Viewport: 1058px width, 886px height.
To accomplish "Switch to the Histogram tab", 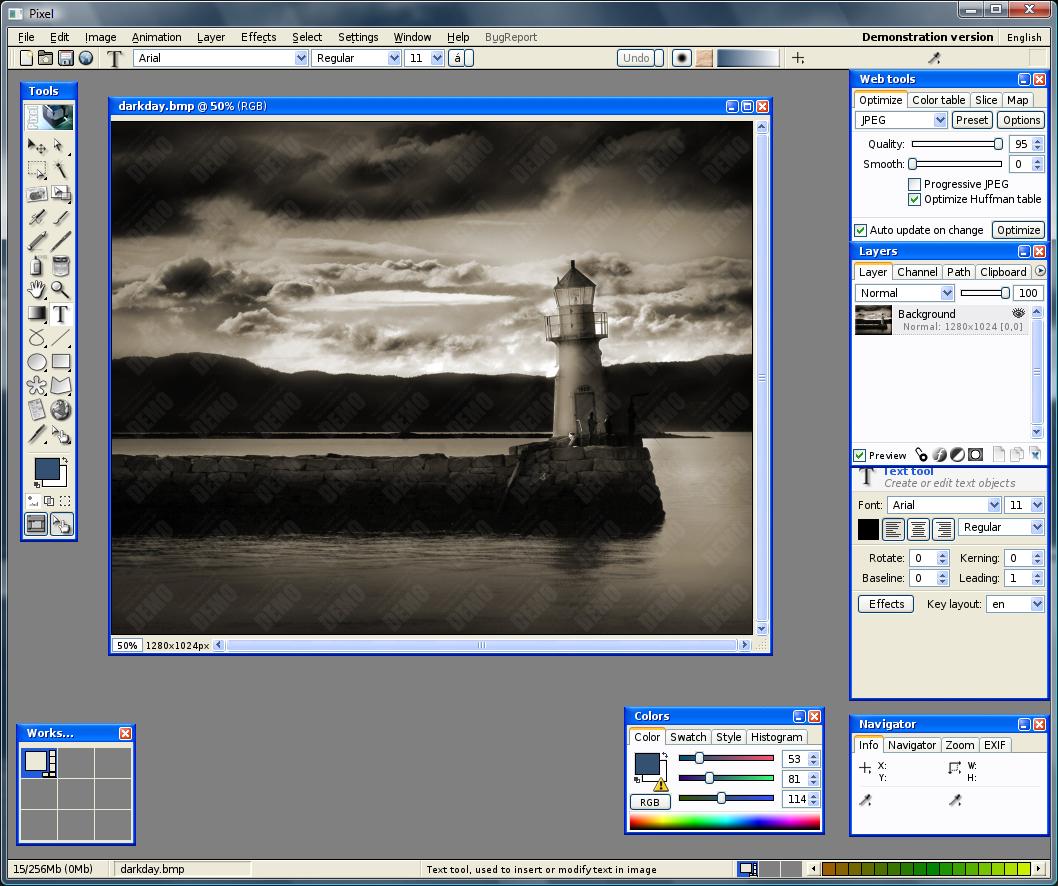I will [776, 737].
